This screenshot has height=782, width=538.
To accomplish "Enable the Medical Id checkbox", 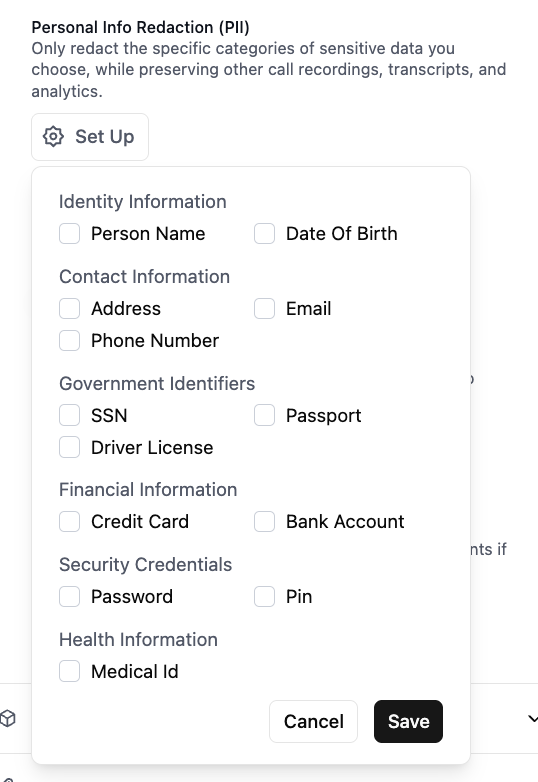I will tap(69, 671).
